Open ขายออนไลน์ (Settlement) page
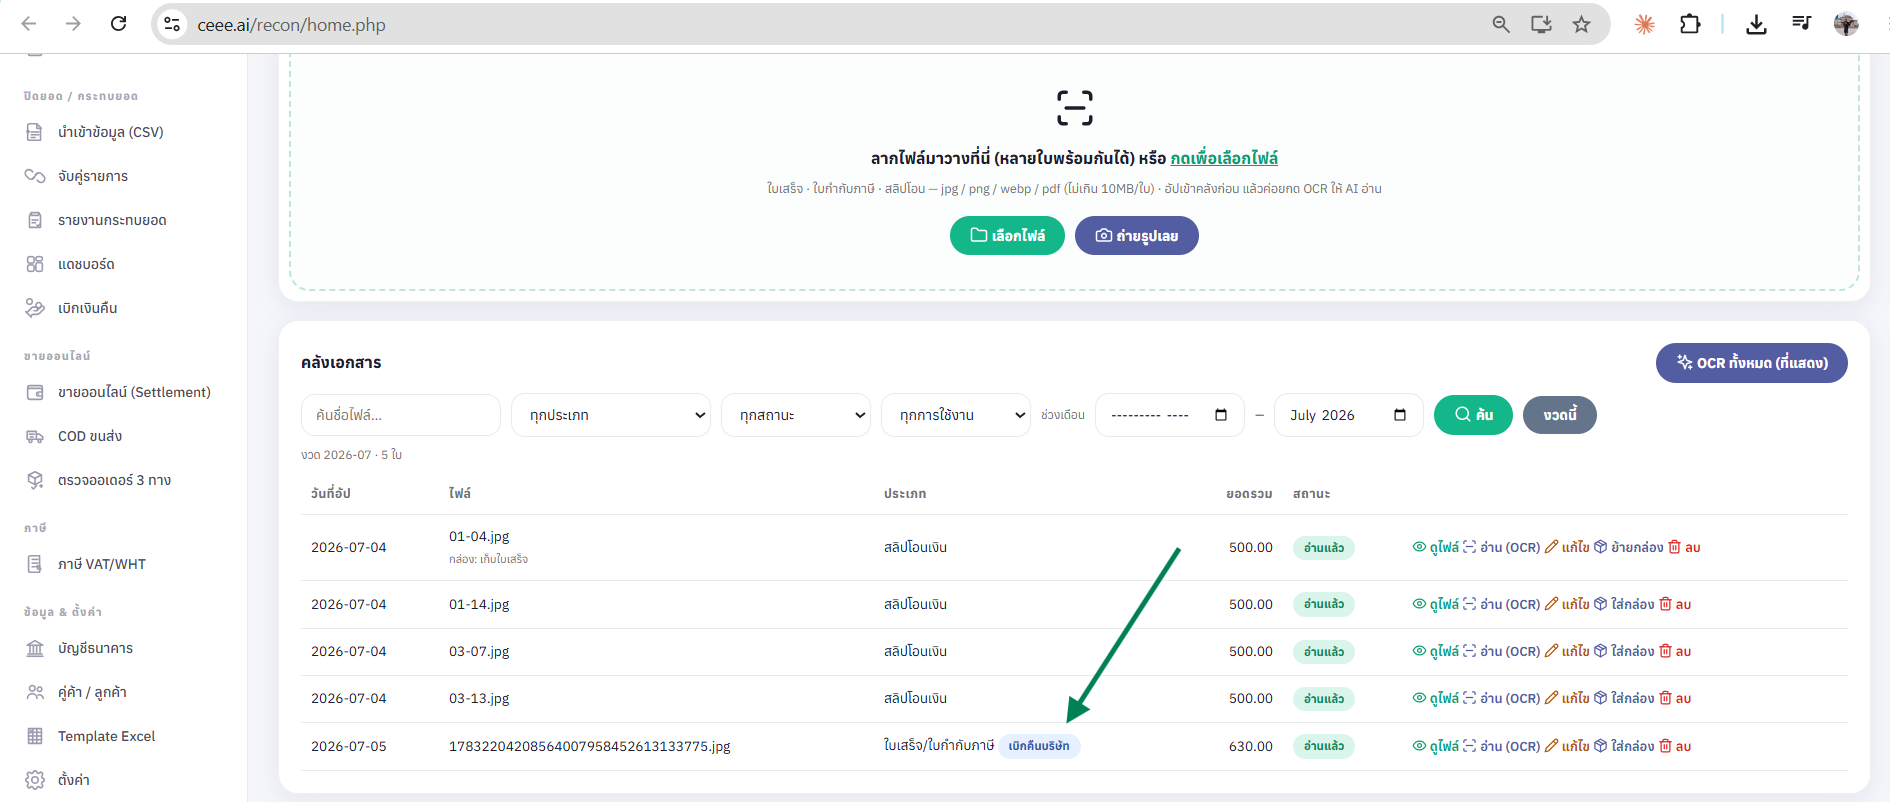 click(134, 392)
